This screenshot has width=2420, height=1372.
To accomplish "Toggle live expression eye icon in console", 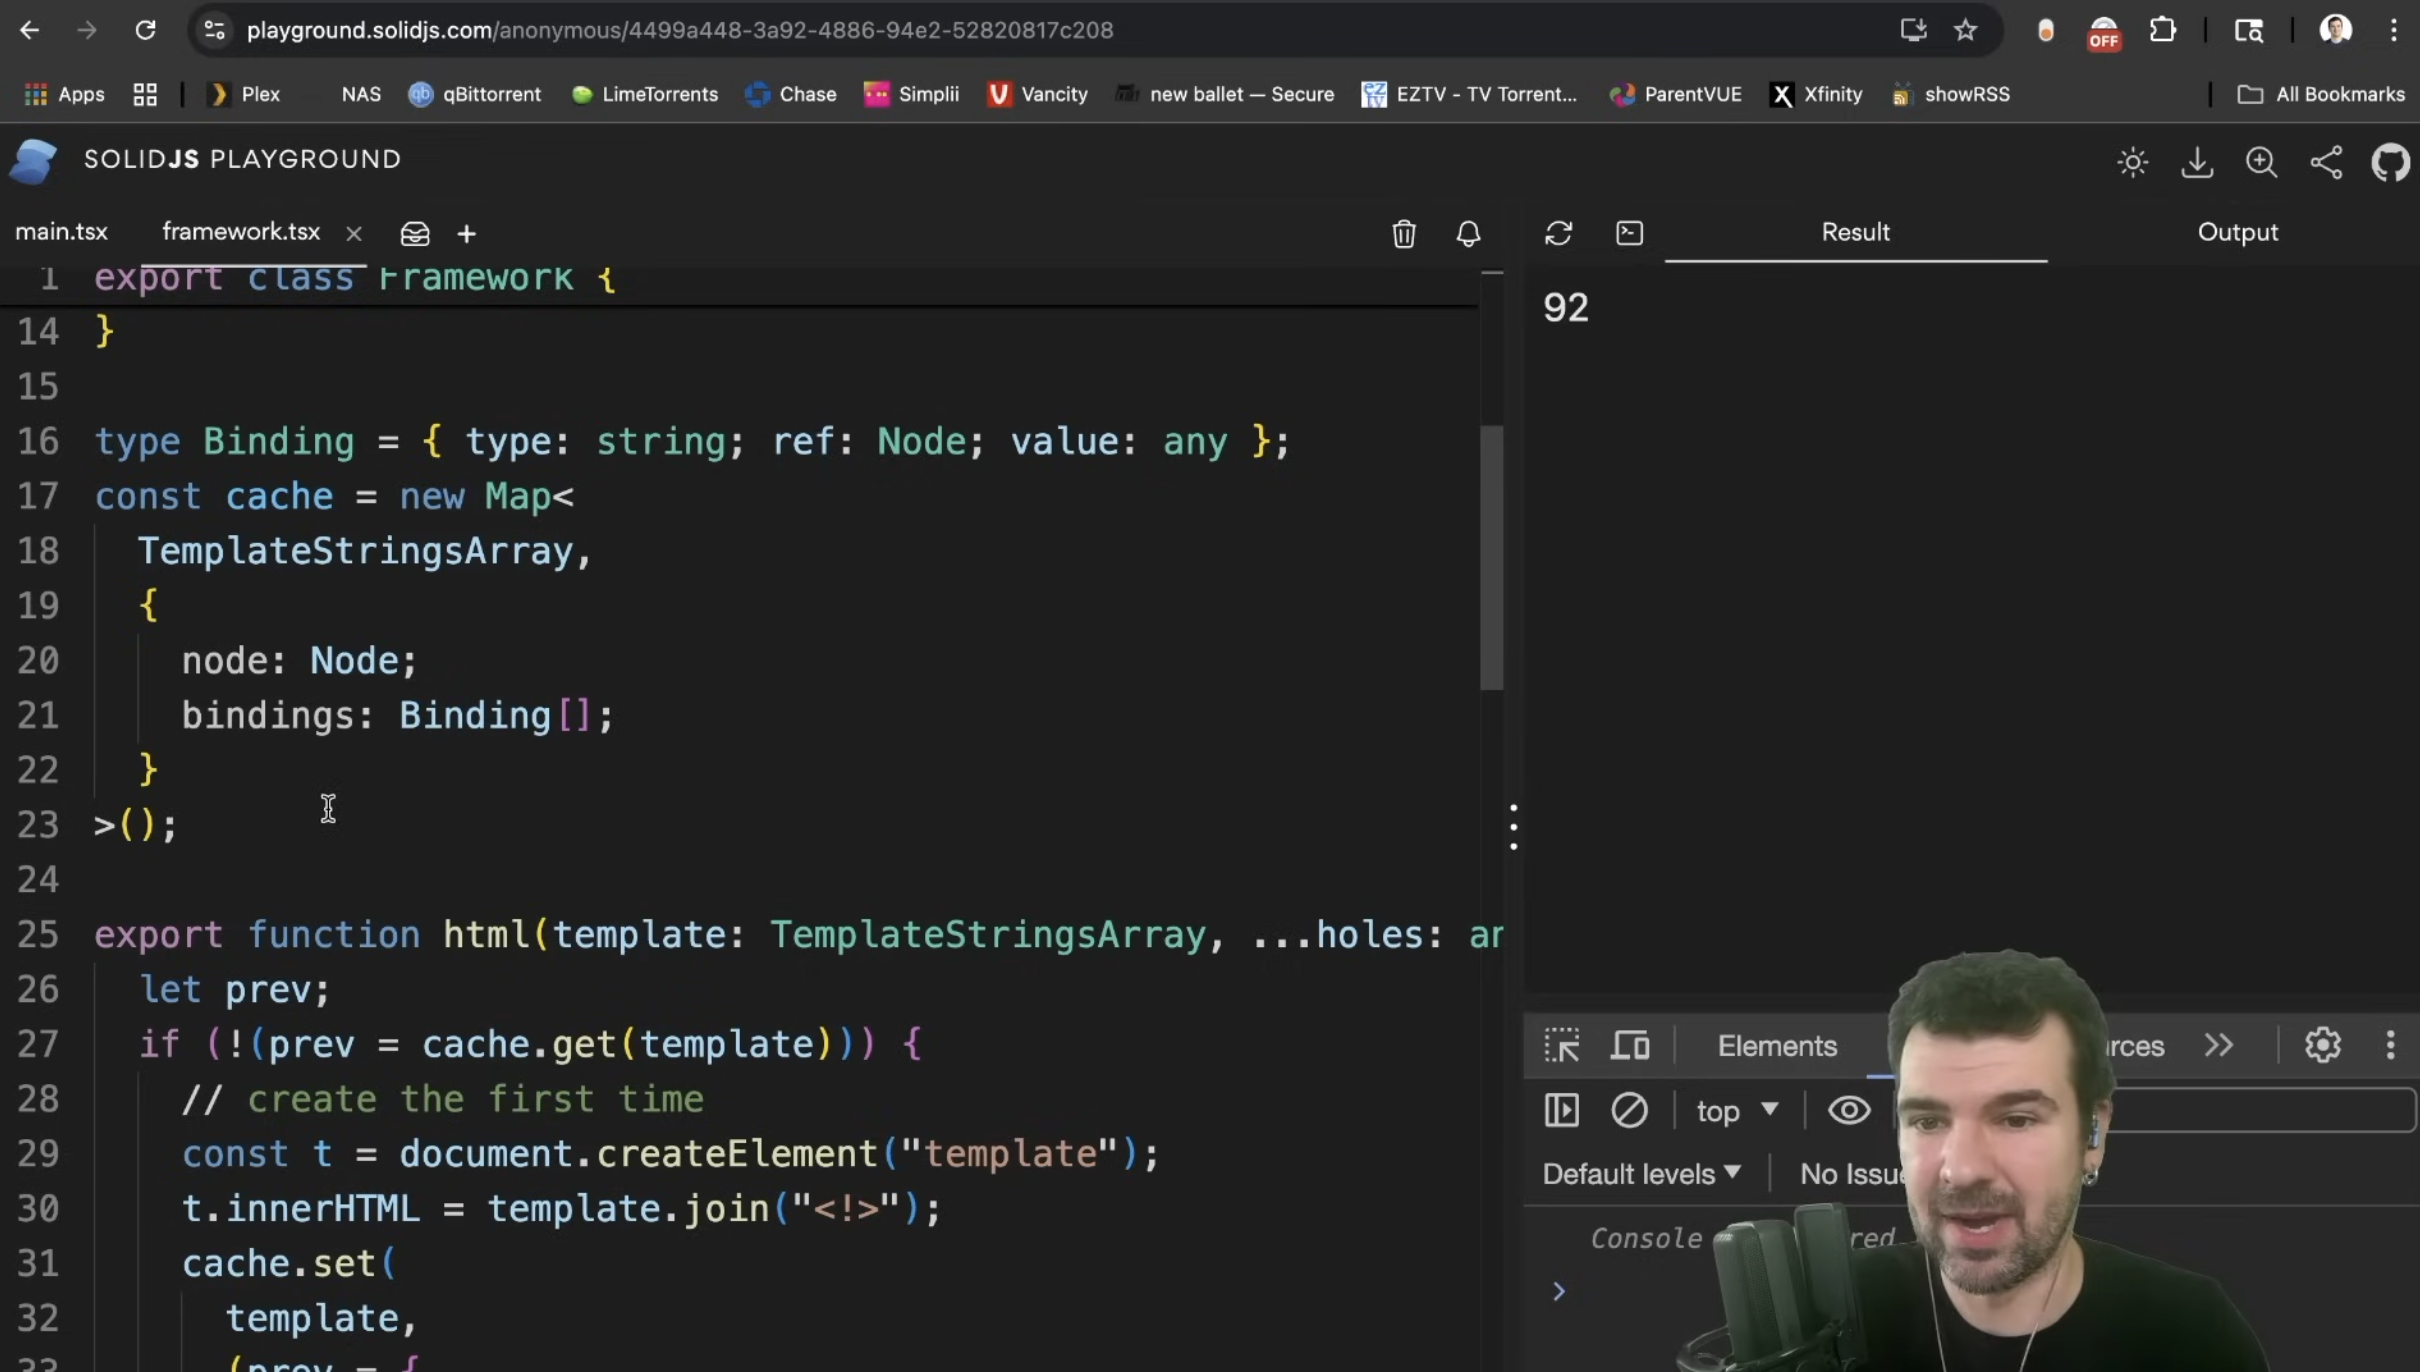I will 1849,1110.
